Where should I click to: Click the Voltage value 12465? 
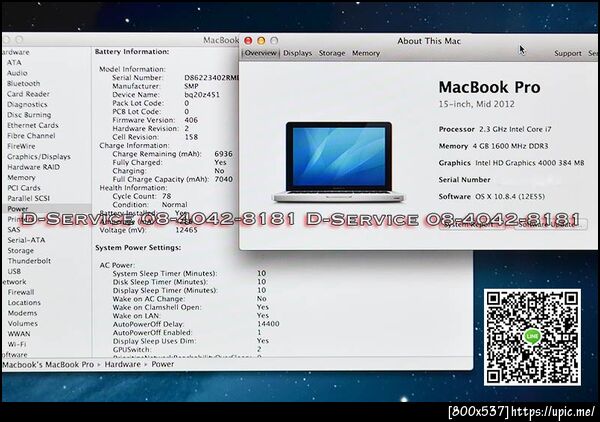[x=186, y=230]
